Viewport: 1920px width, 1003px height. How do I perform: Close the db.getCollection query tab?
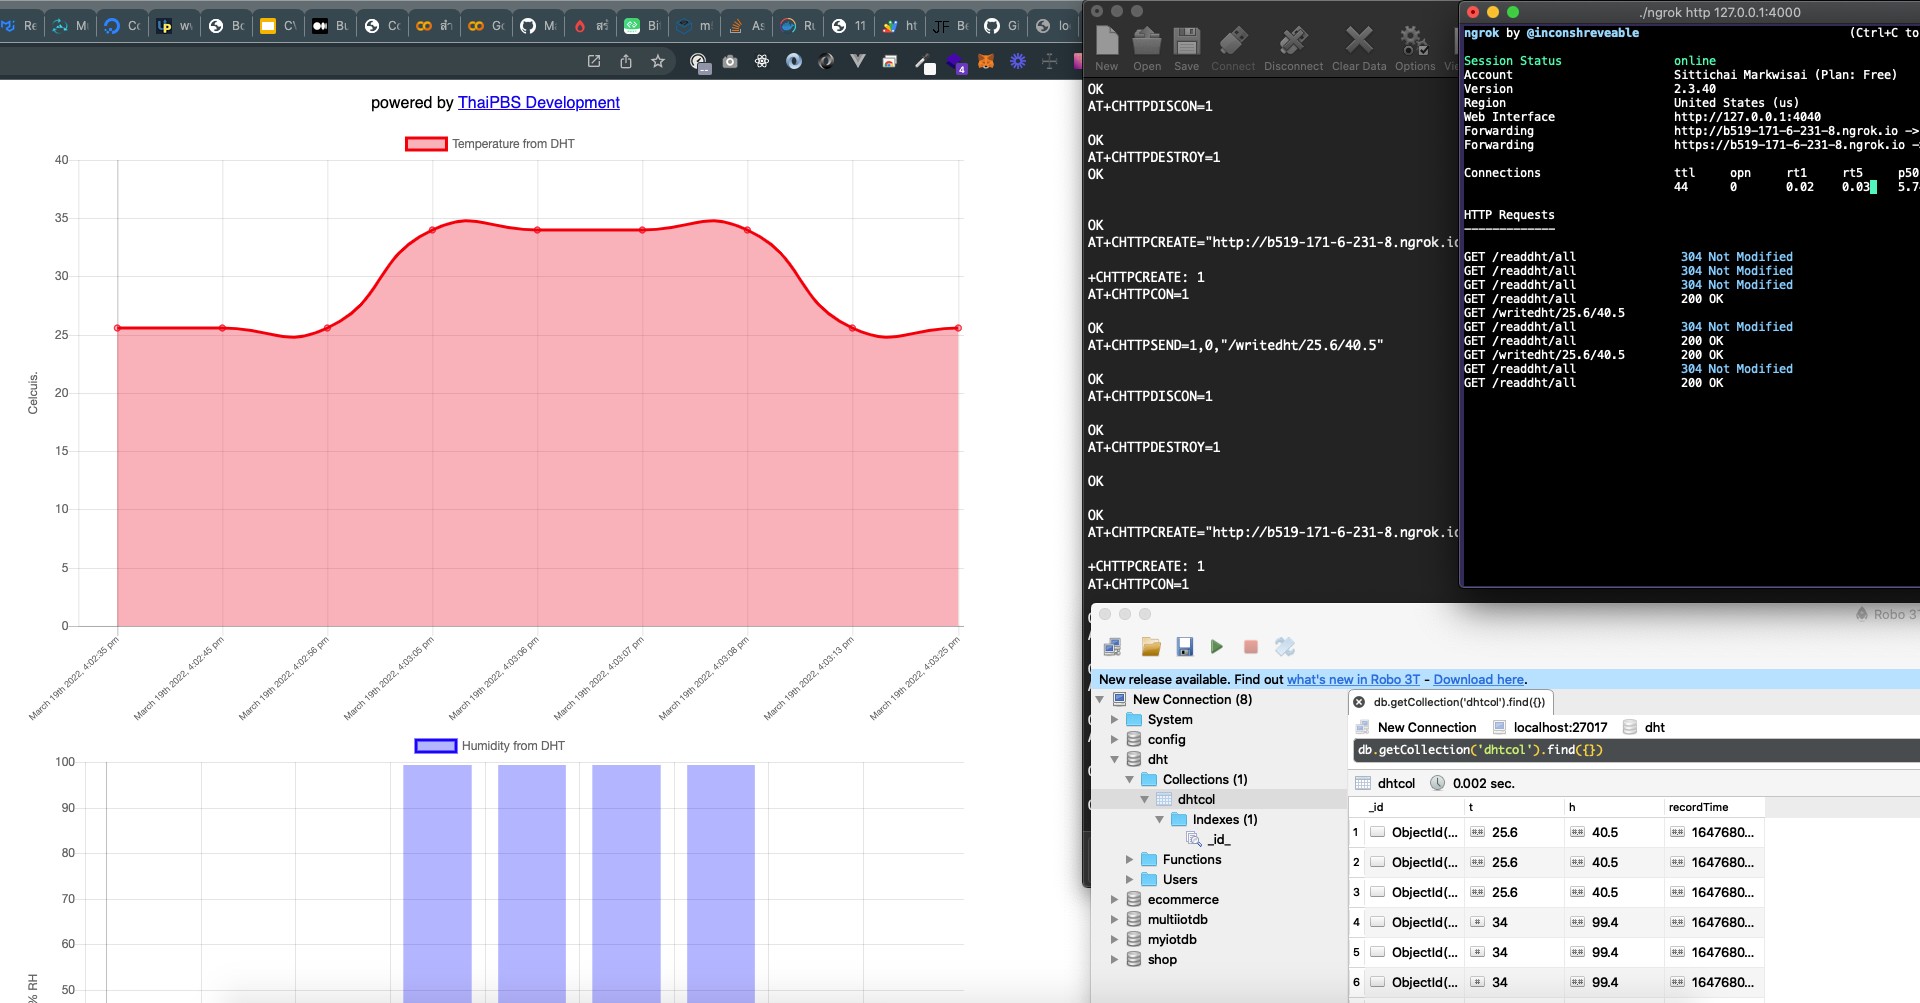(1360, 702)
